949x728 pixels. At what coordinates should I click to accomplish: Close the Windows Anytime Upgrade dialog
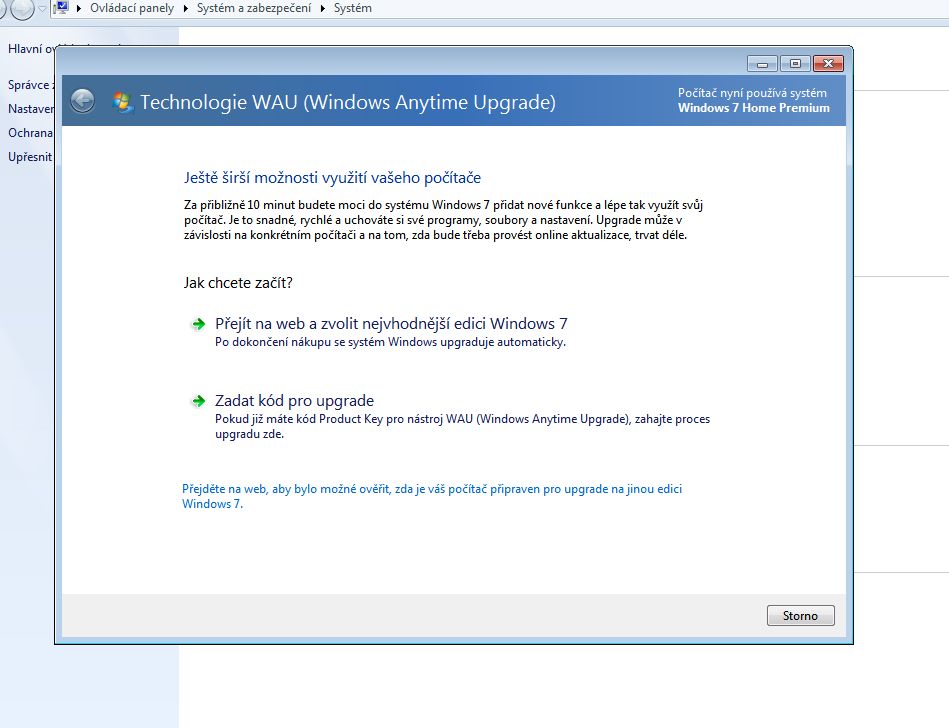coord(829,64)
